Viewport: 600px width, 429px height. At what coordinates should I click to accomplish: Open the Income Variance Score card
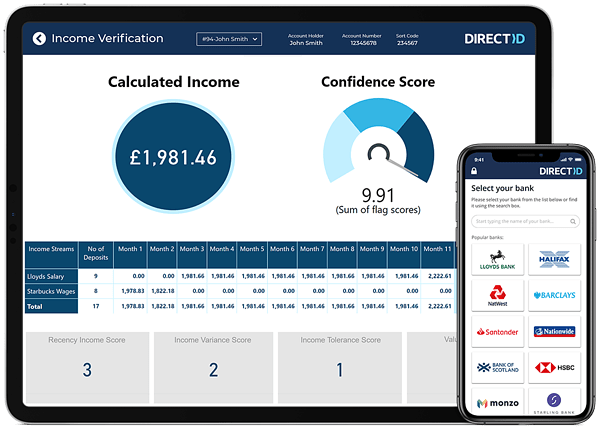pos(213,367)
